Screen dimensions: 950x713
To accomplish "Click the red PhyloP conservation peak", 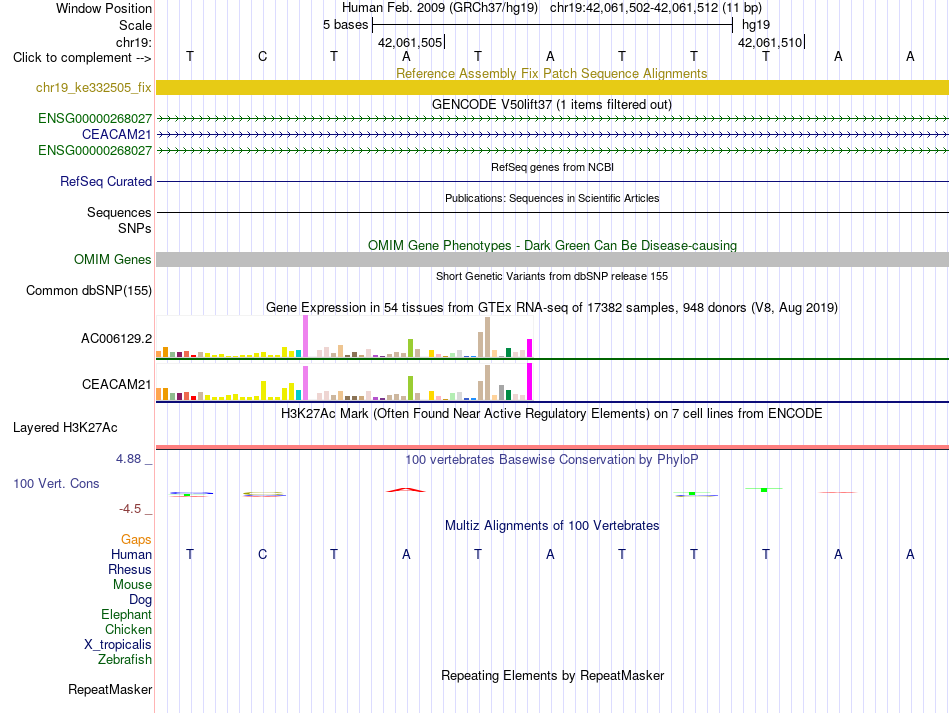I will click(x=406, y=489).
